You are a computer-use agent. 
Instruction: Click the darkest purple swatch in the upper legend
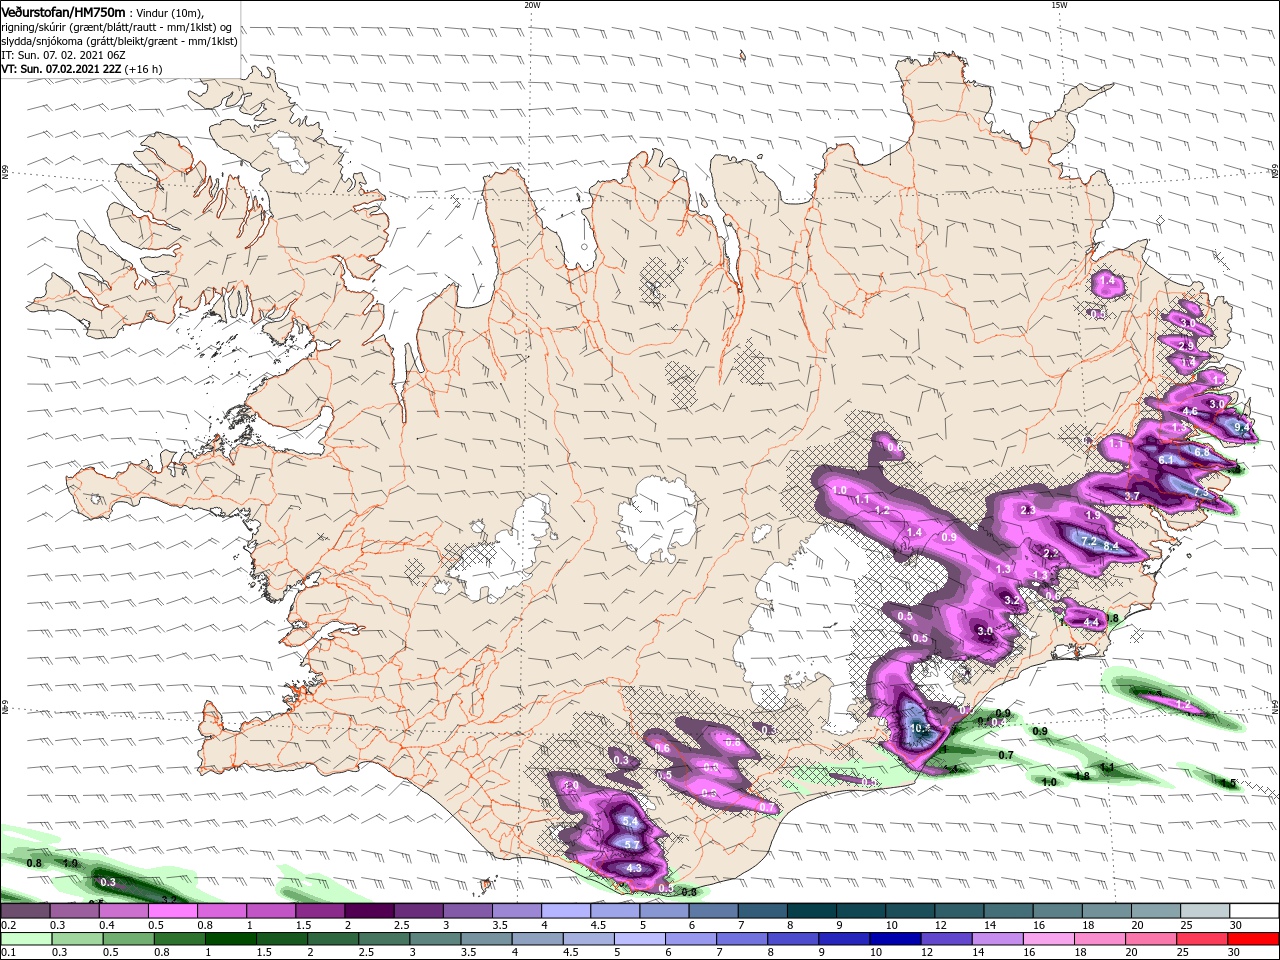pos(369,911)
